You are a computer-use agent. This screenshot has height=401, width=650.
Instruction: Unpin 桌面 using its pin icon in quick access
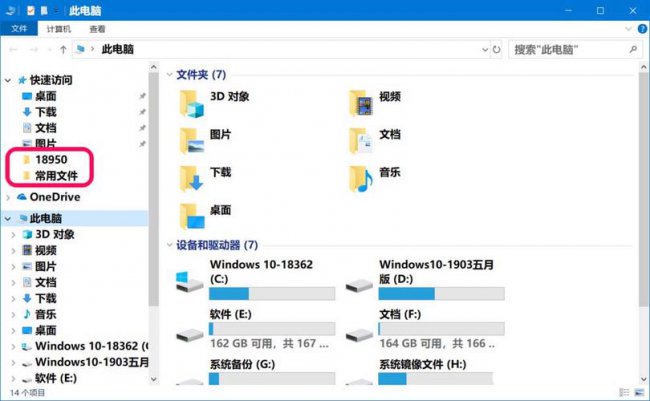point(142,96)
